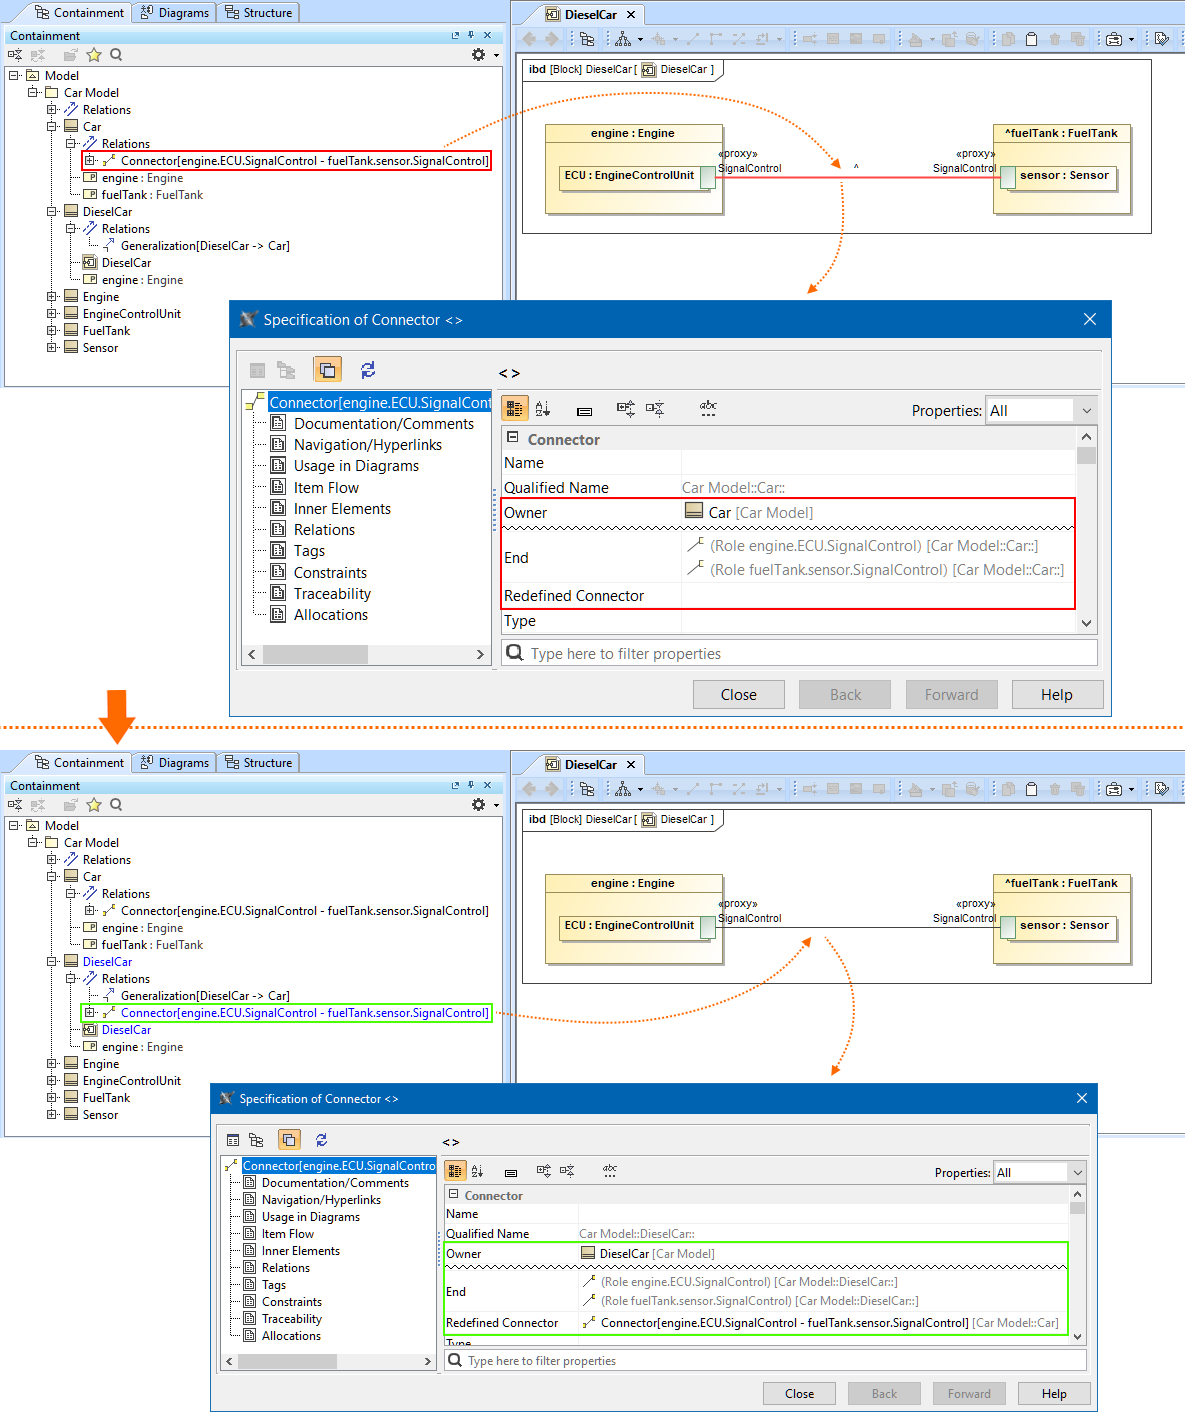Click the filter properties field in the top dialog

799,653
